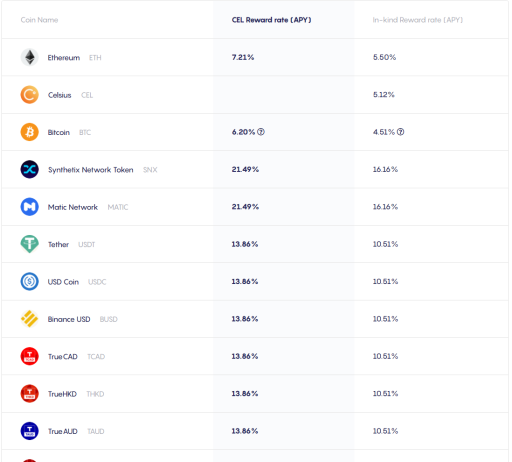Viewport: 512px width, 462px height.
Task: Click the USDC ticker symbol
Action: click(x=97, y=282)
